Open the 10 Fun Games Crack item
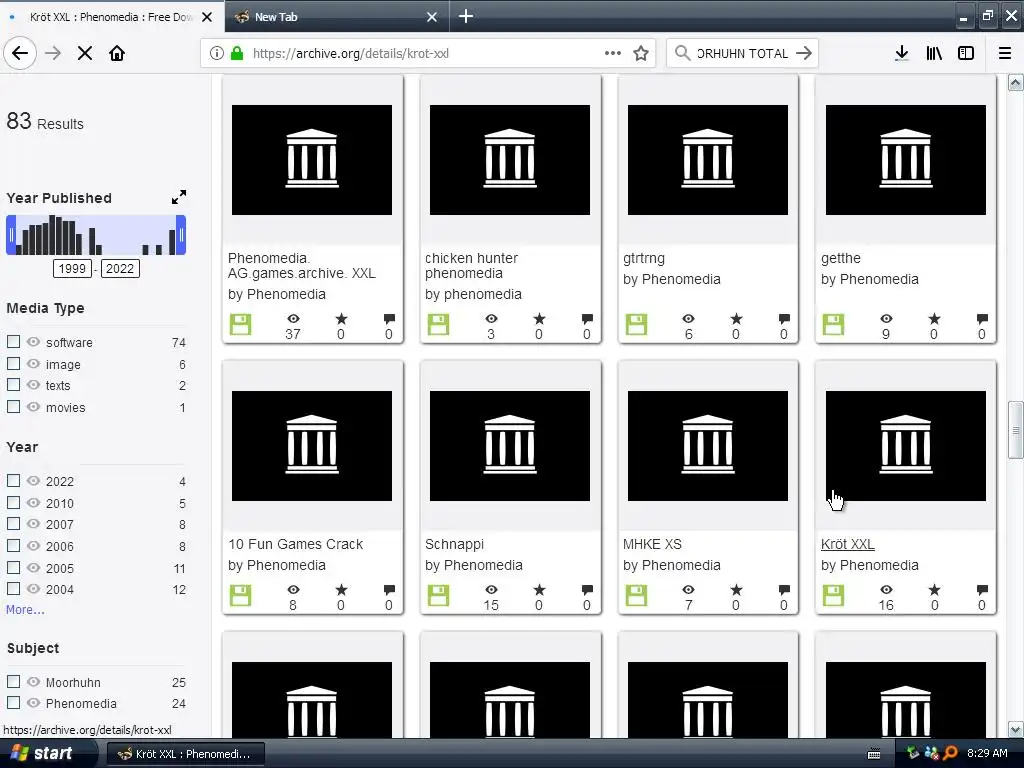1024x768 pixels. pyautogui.click(x=295, y=544)
